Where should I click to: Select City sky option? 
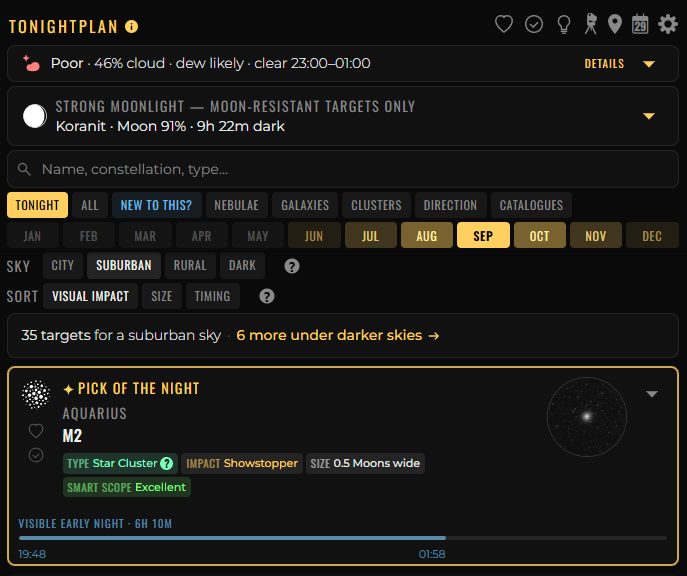click(x=63, y=265)
